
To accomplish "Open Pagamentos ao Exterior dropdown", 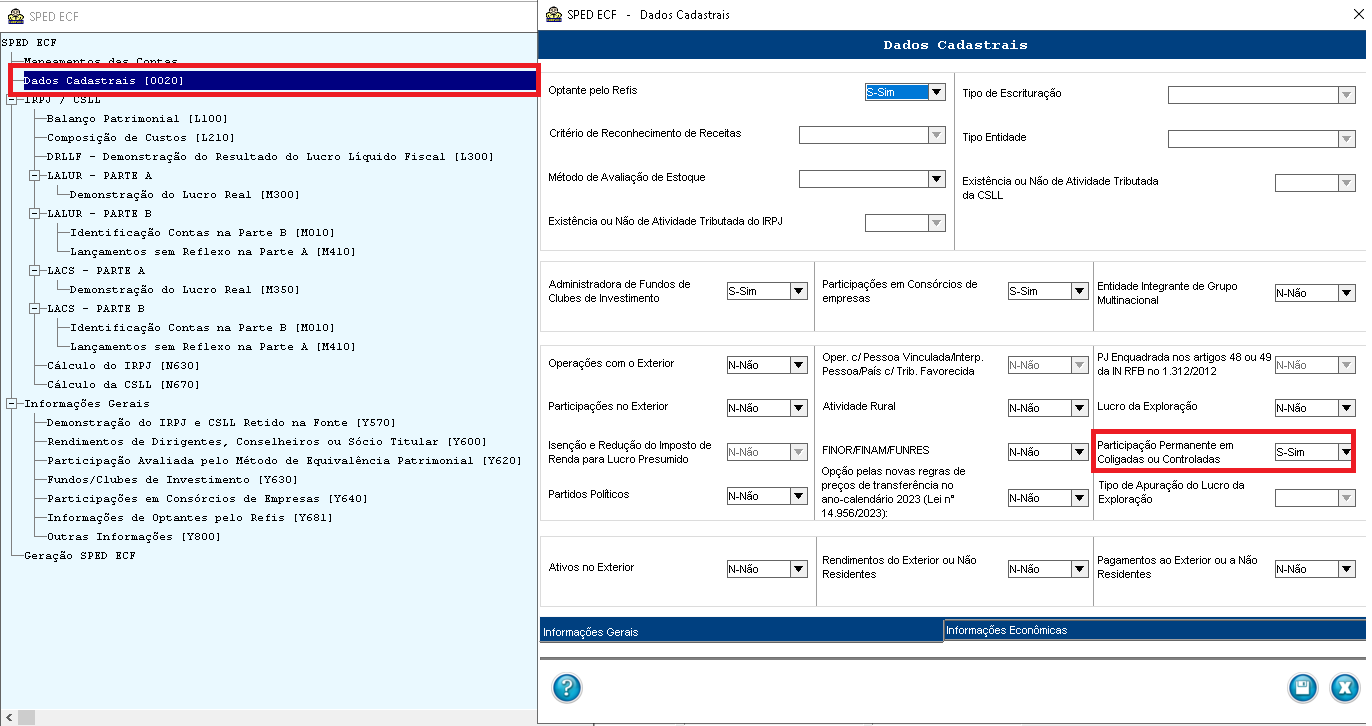I will click(x=1346, y=569).
